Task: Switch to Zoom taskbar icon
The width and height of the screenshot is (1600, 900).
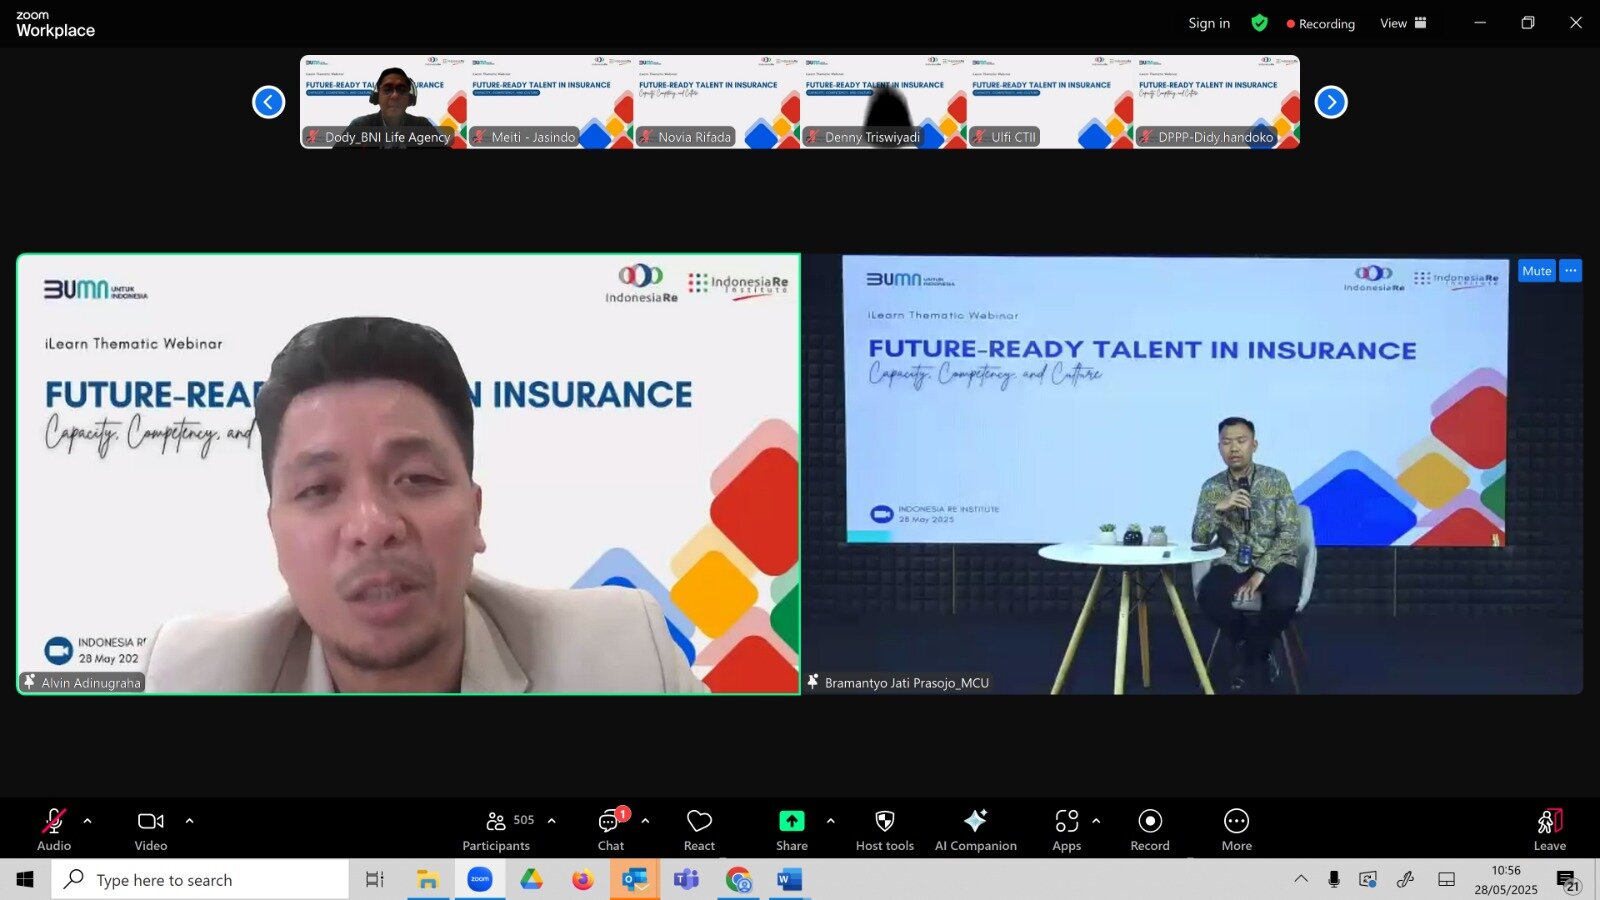Action: 480,879
